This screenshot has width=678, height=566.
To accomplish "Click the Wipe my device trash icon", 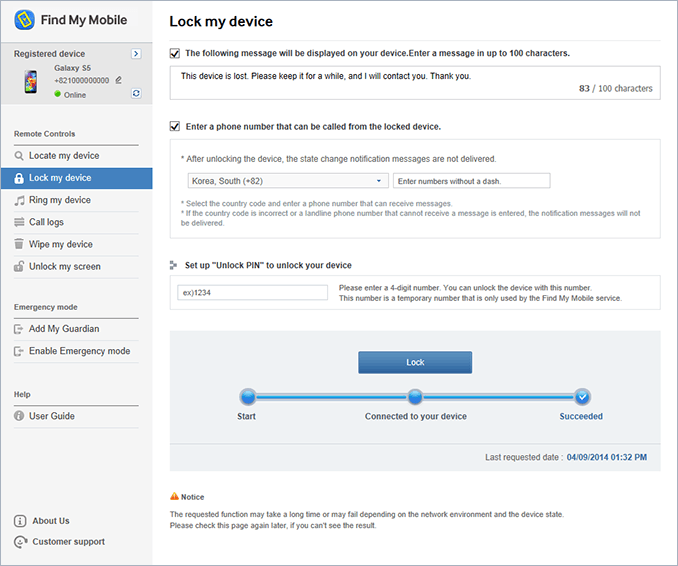I will [20, 244].
